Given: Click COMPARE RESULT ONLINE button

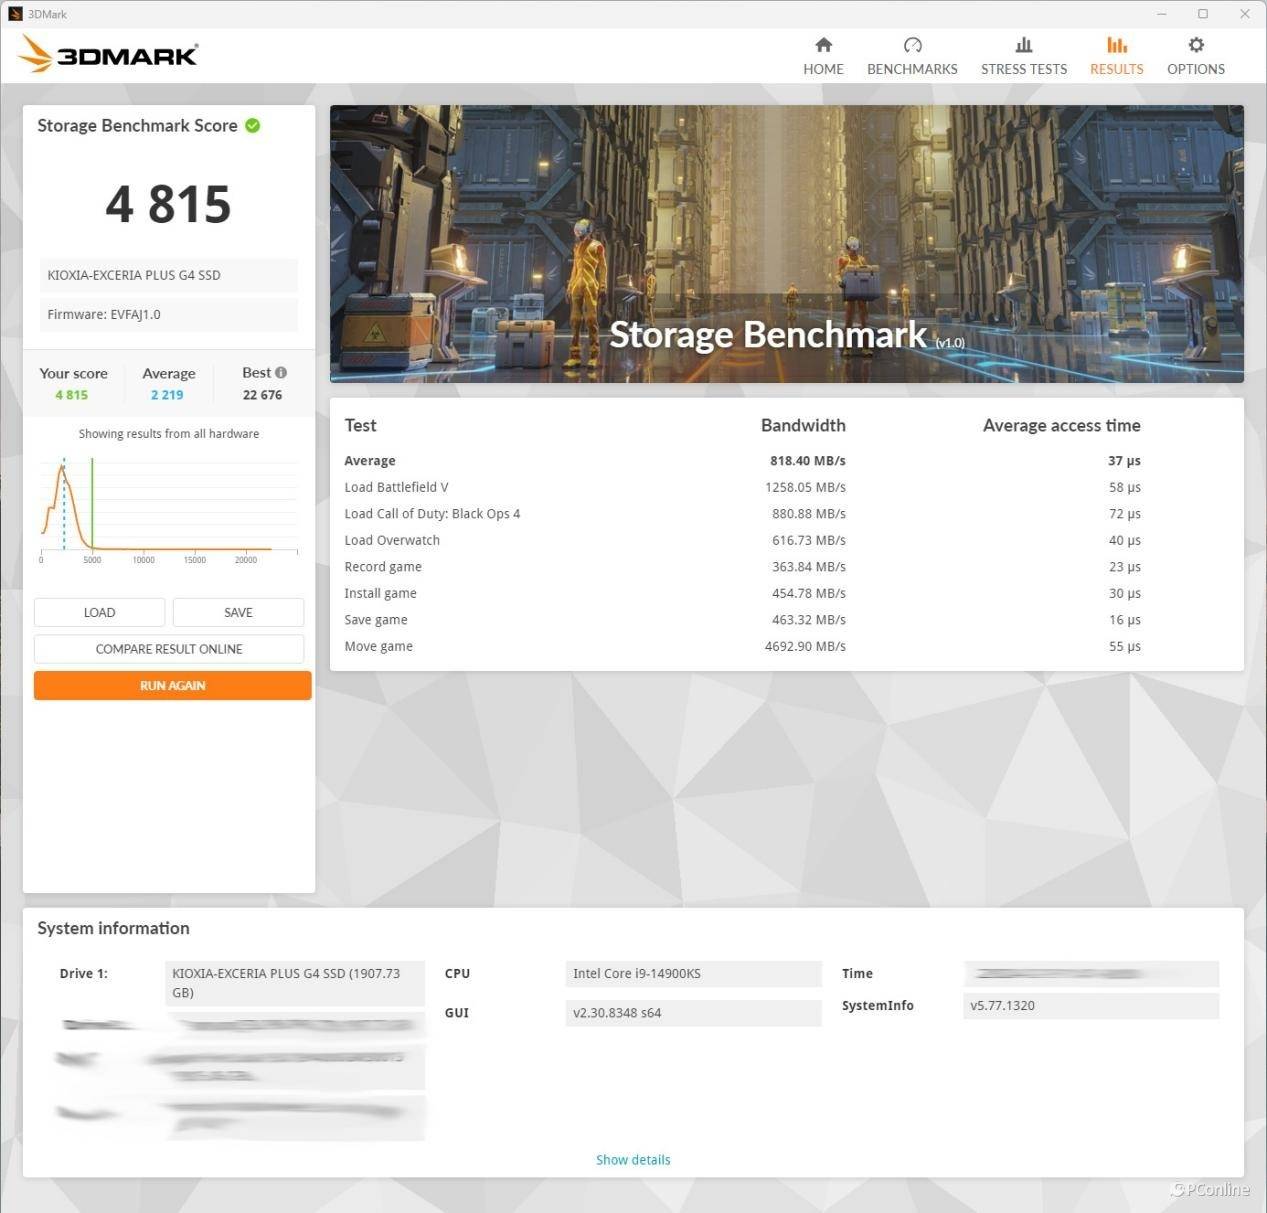Looking at the screenshot, I should tap(169, 649).
